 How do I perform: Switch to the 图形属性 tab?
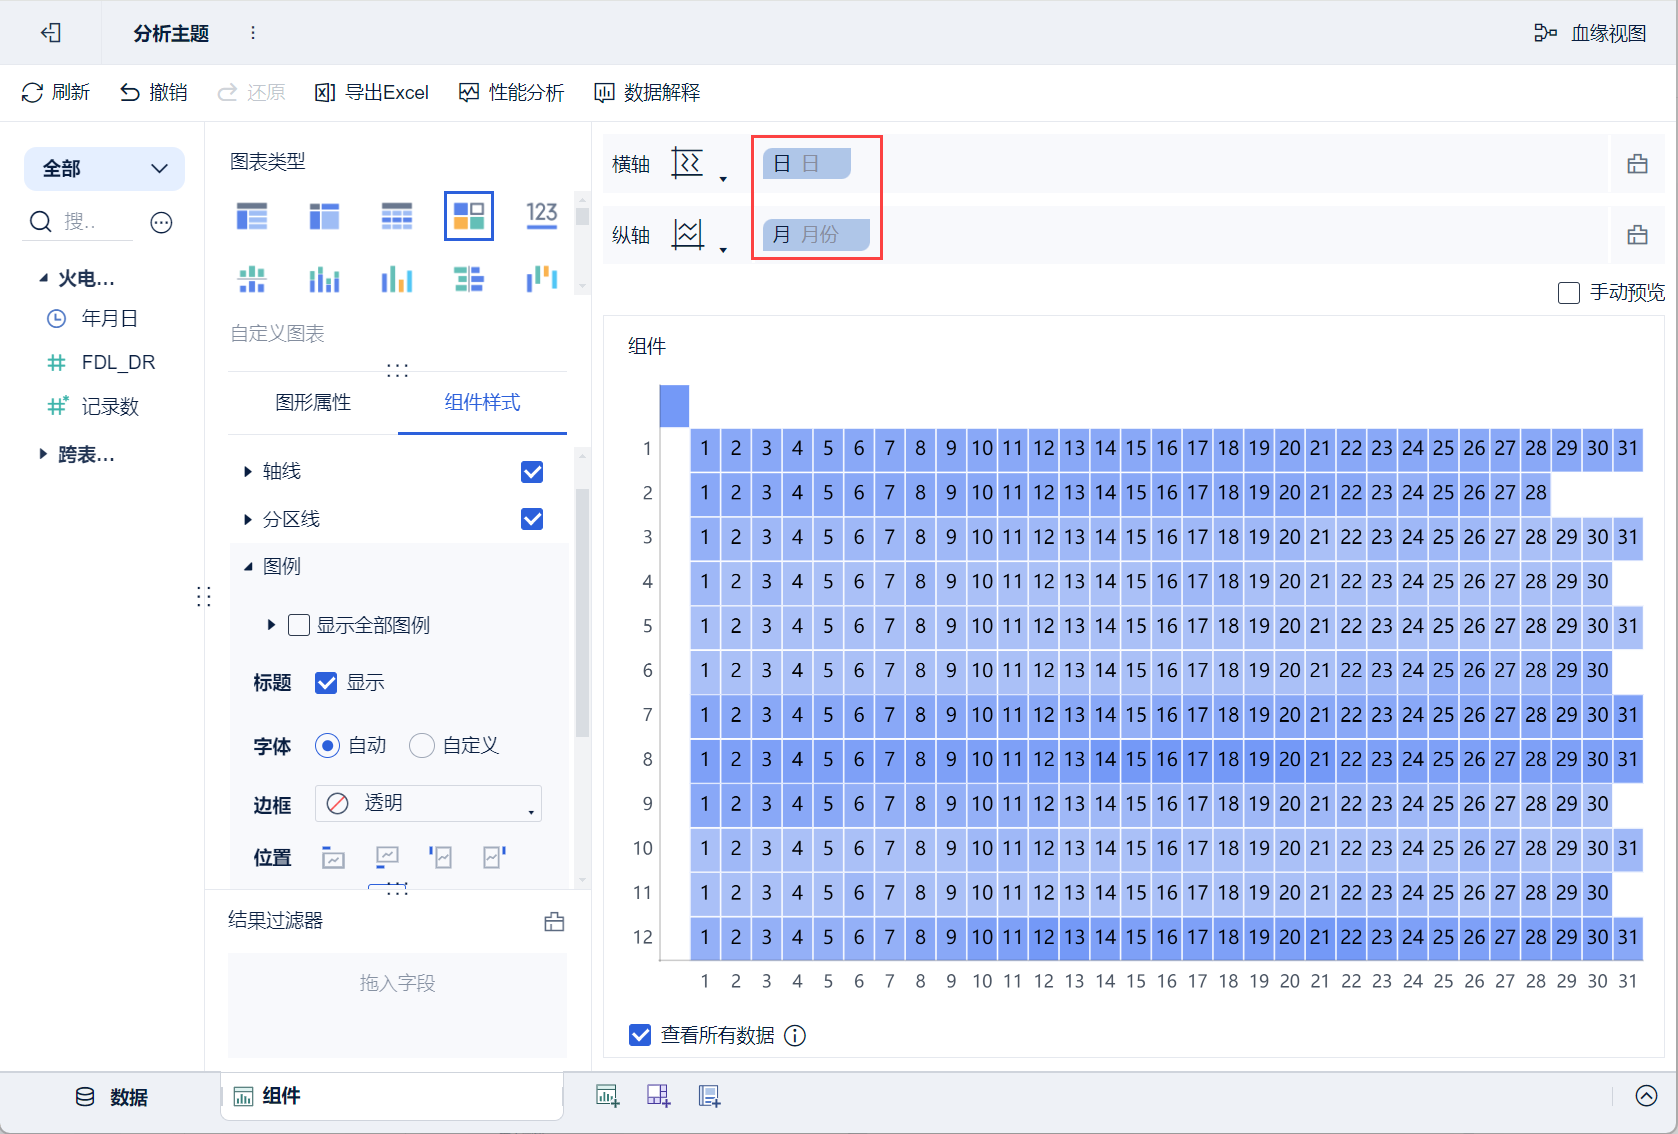pos(313,402)
